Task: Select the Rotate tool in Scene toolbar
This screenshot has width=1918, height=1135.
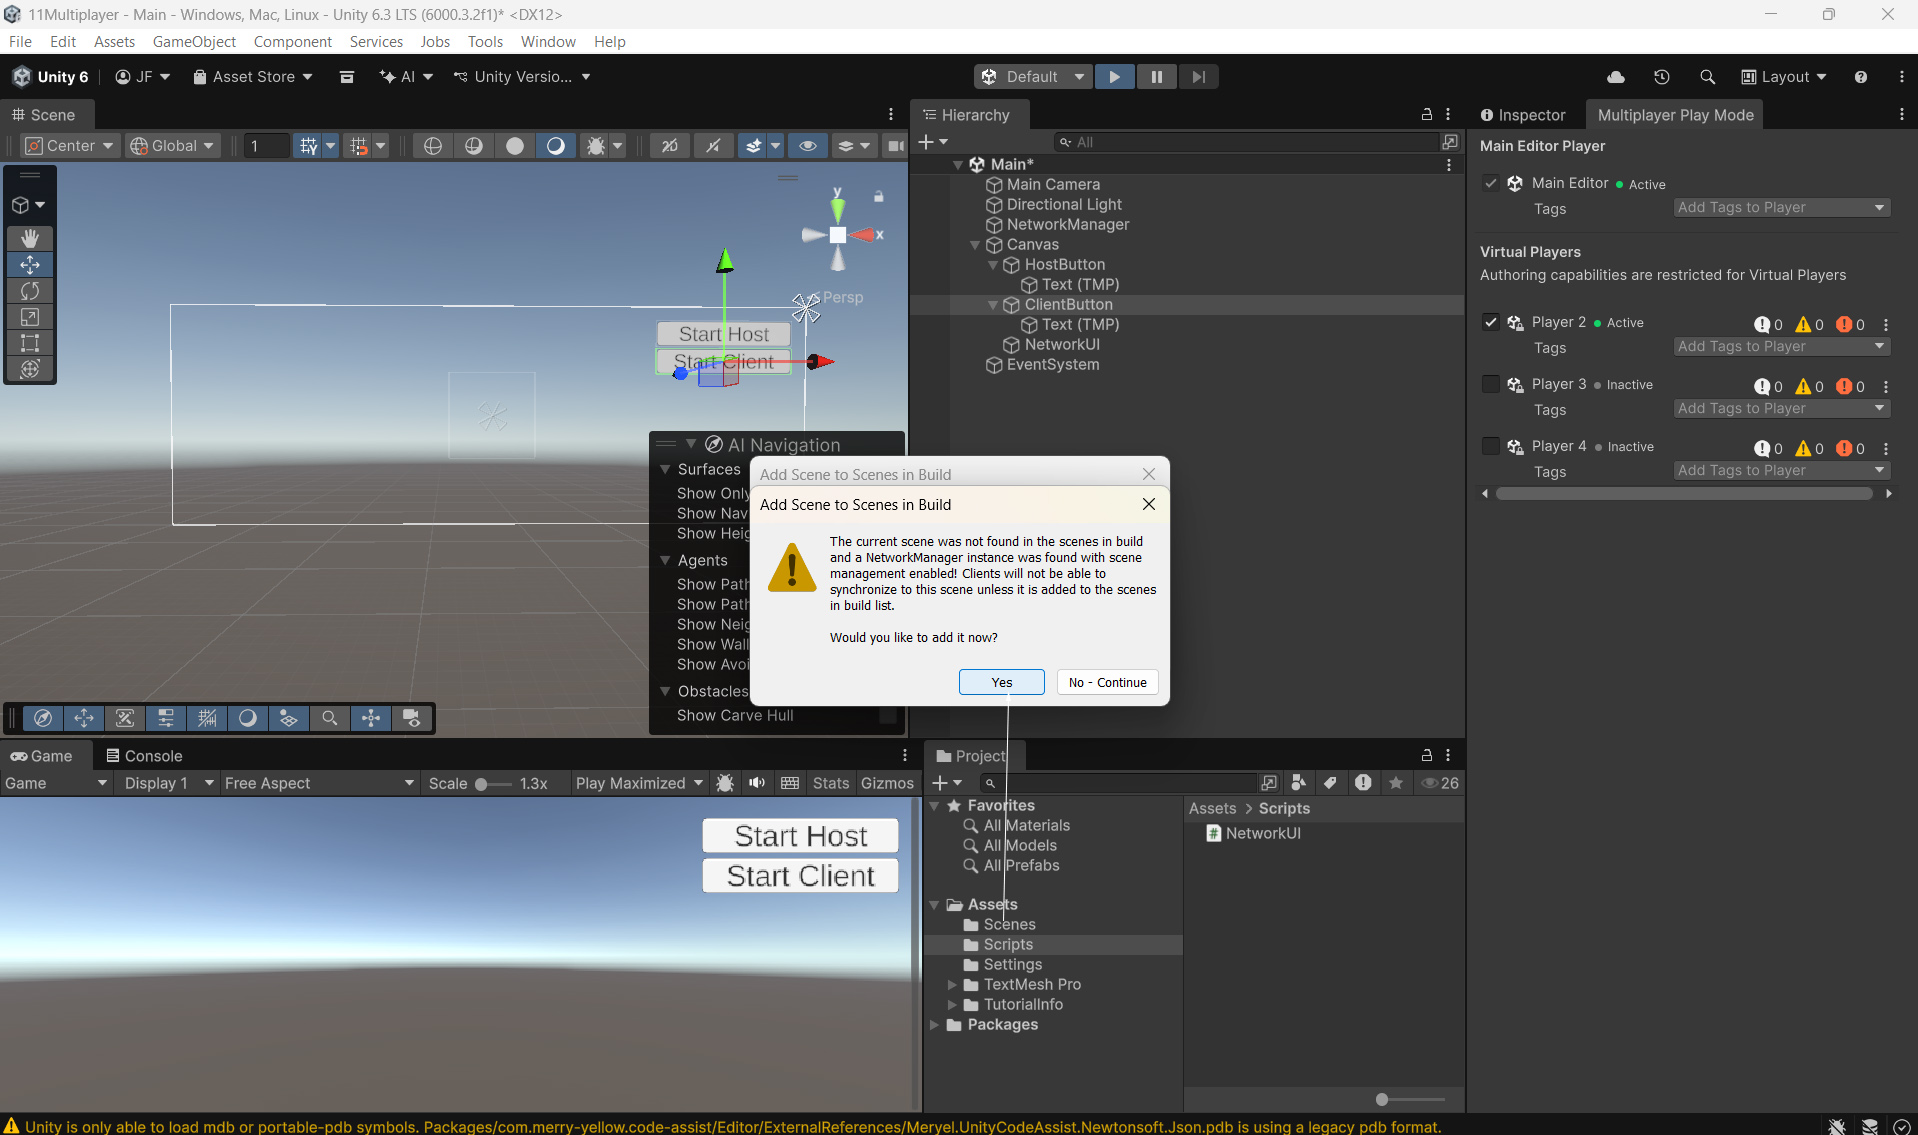Action: pos(30,291)
